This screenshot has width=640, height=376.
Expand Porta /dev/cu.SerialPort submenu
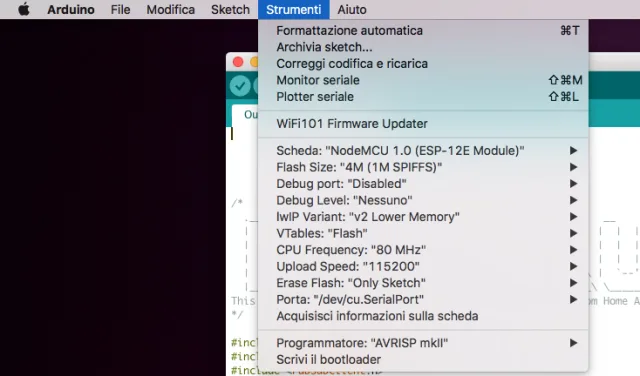(x=423, y=299)
